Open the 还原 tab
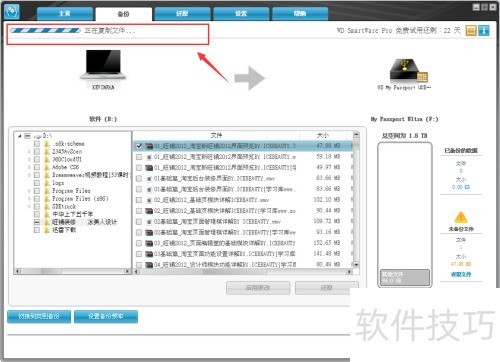Screen dimensions: 500x362 pyautogui.click(x=182, y=14)
